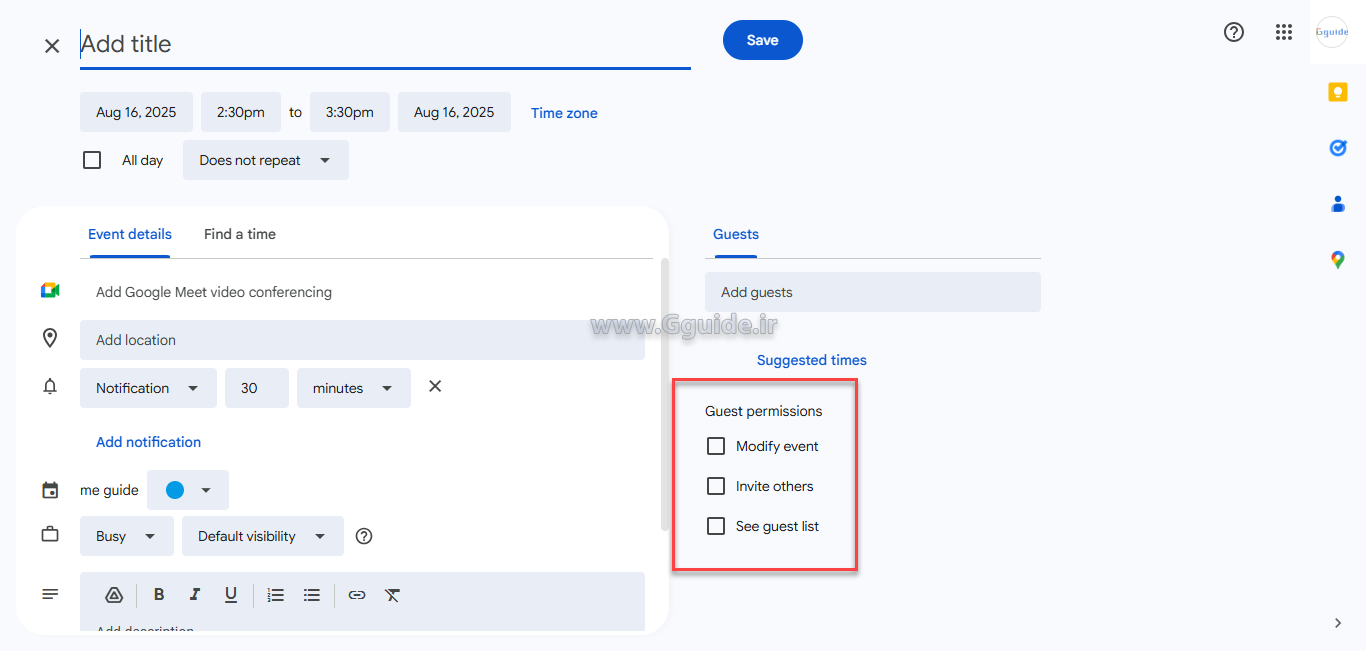This screenshot has height=651, width=1366.
Task: Insert a numbered list in description
Action: [x=275, y=595]
